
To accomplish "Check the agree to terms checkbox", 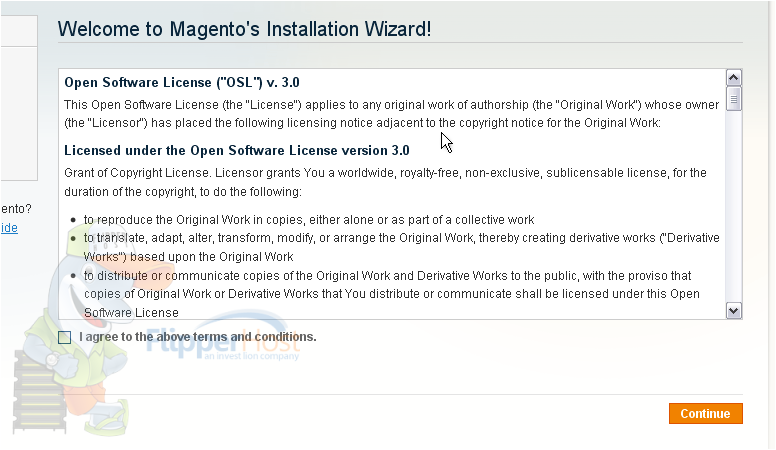I will point(64,338).
